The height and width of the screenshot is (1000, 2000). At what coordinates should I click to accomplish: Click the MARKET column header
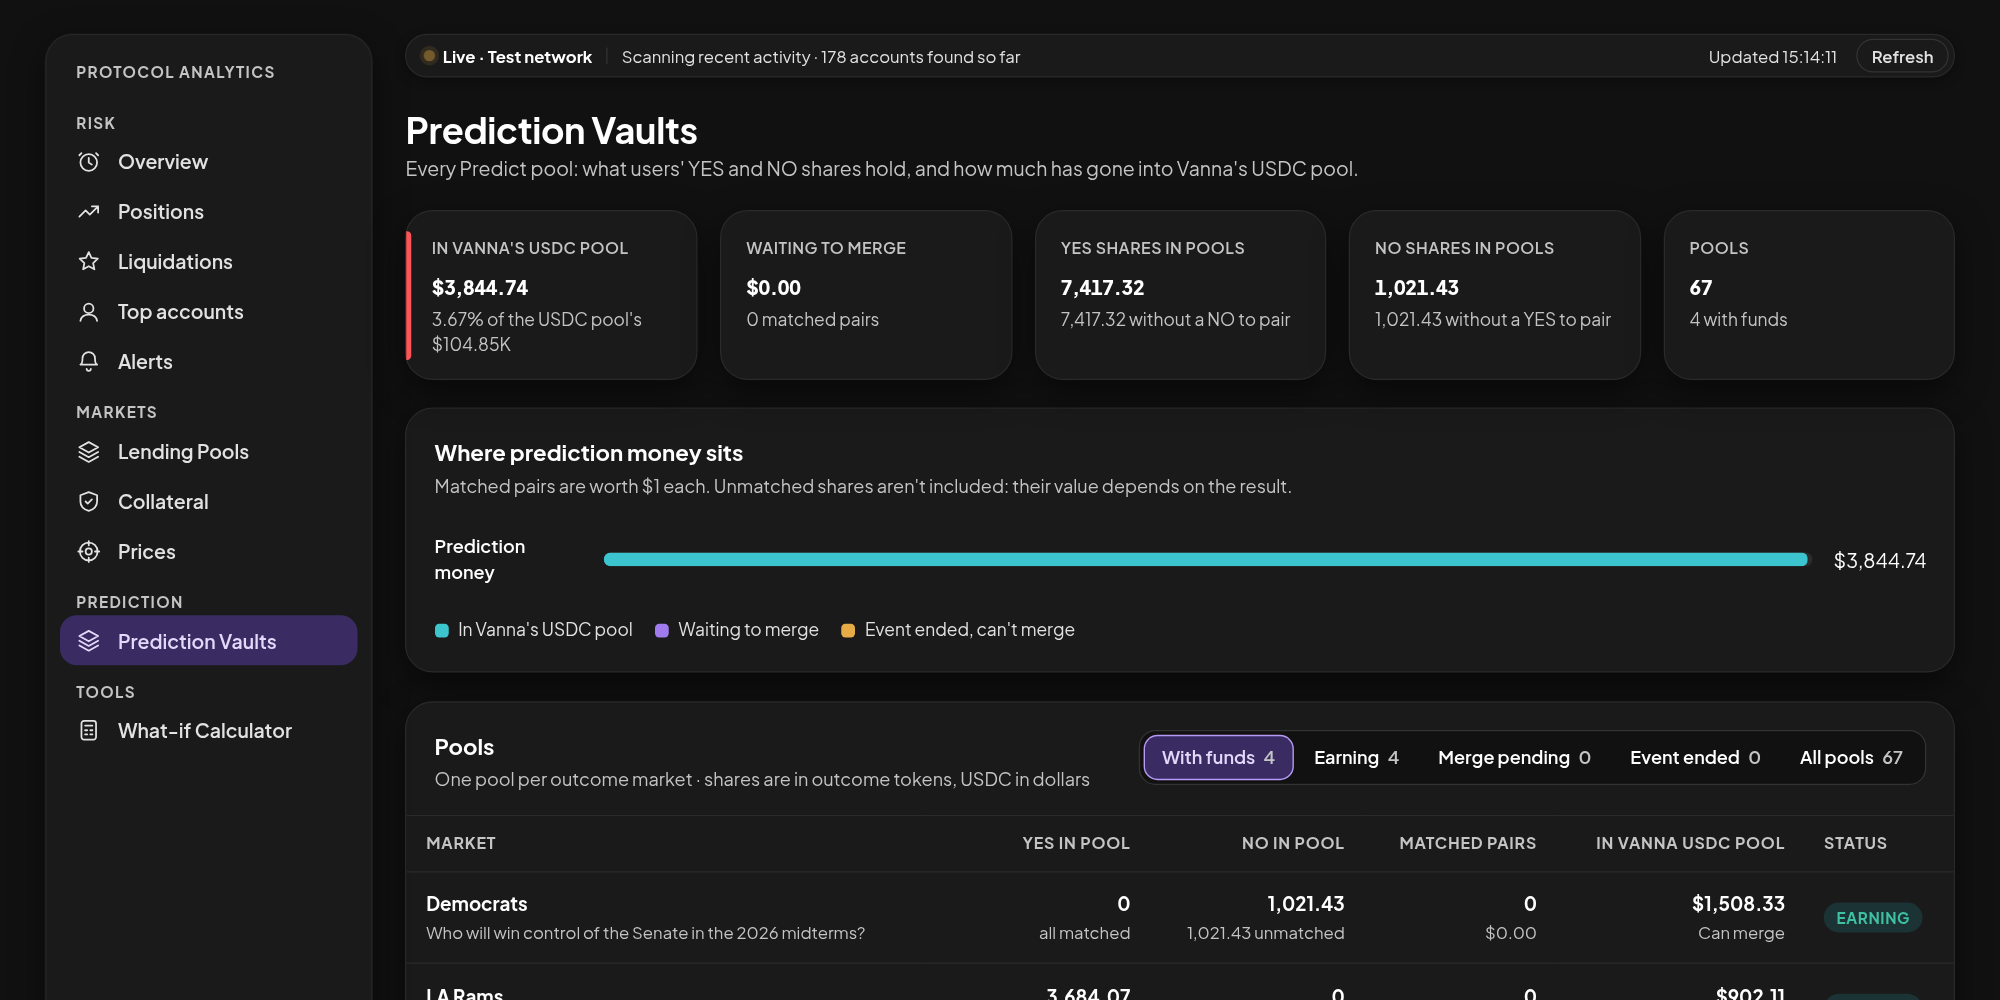[x=461, y=843]
